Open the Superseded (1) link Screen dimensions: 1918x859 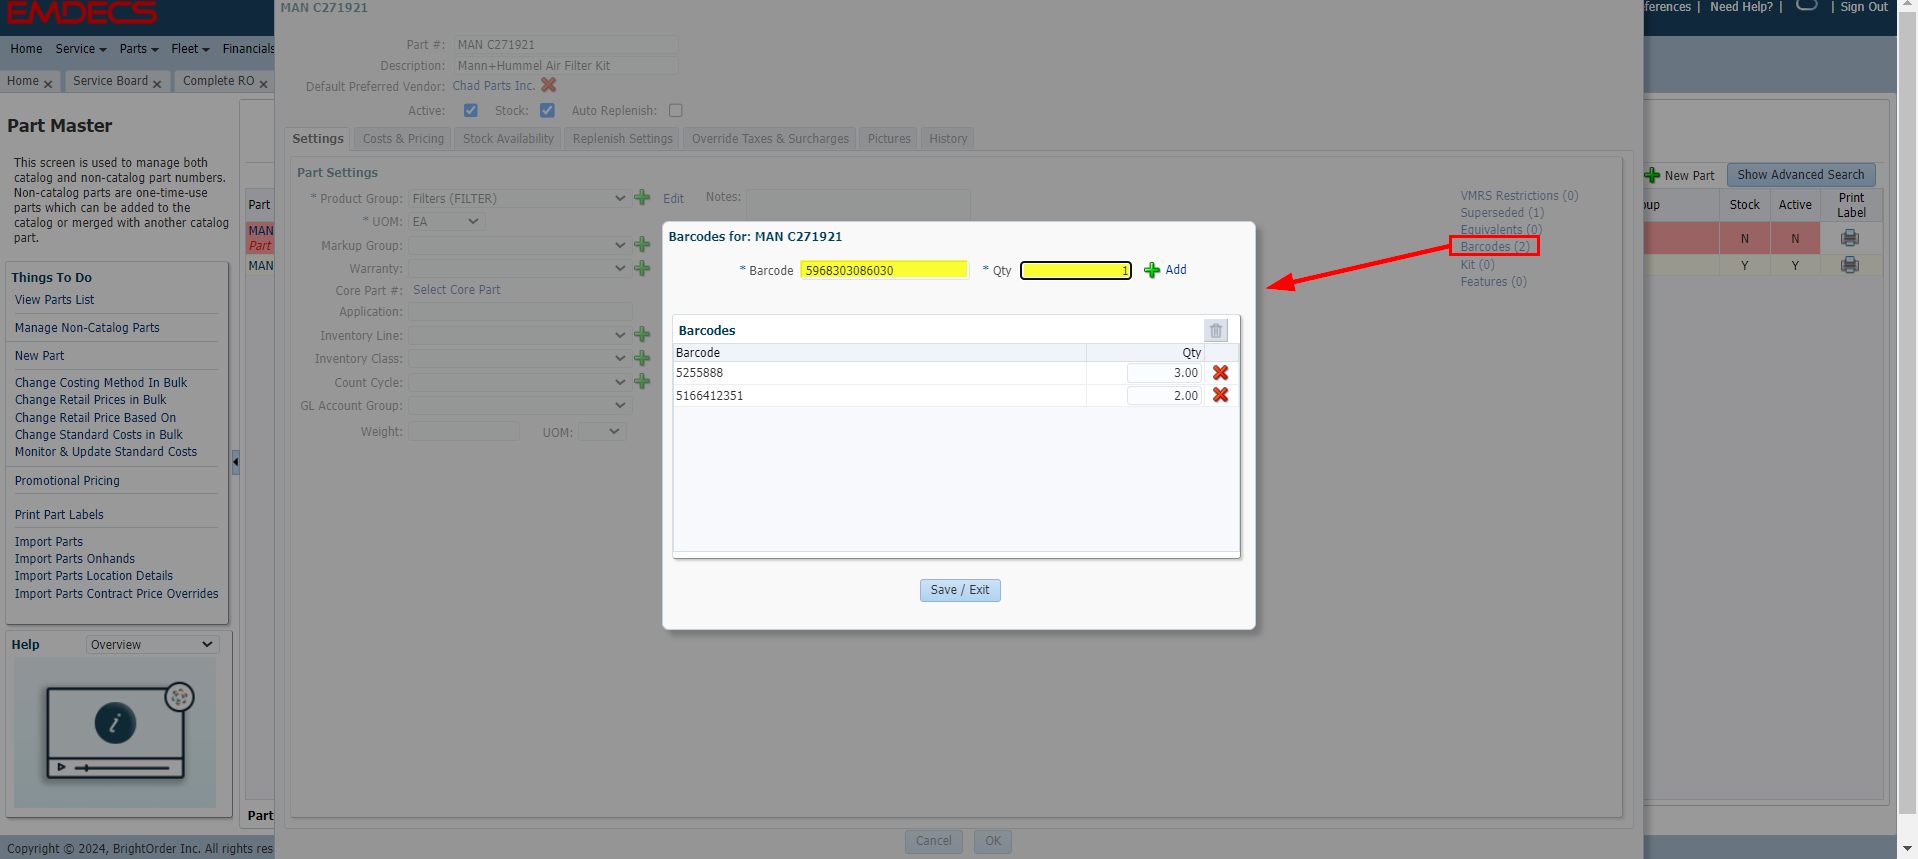[x=1502, y=213]
